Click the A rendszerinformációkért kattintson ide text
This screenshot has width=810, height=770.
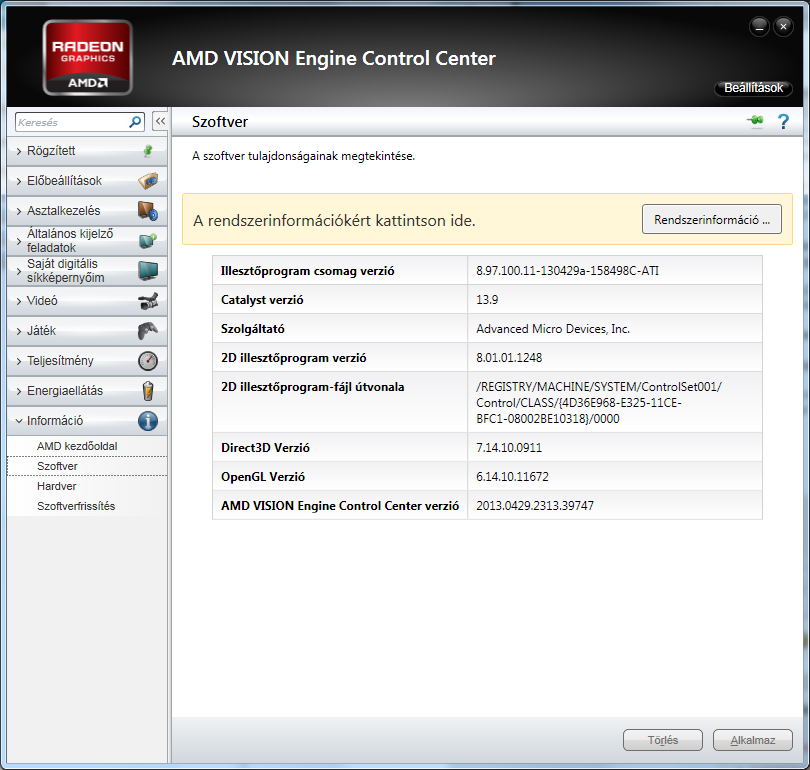[334, 221]
